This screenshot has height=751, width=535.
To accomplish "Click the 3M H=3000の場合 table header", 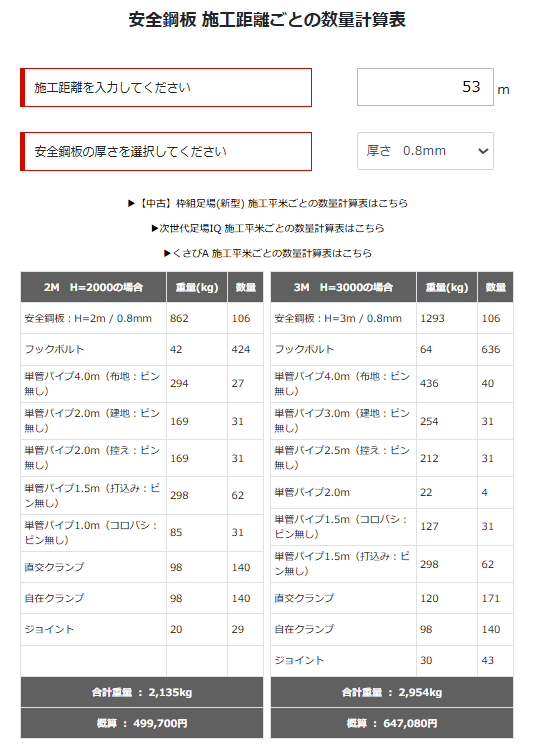I will (x=343, y=287).
